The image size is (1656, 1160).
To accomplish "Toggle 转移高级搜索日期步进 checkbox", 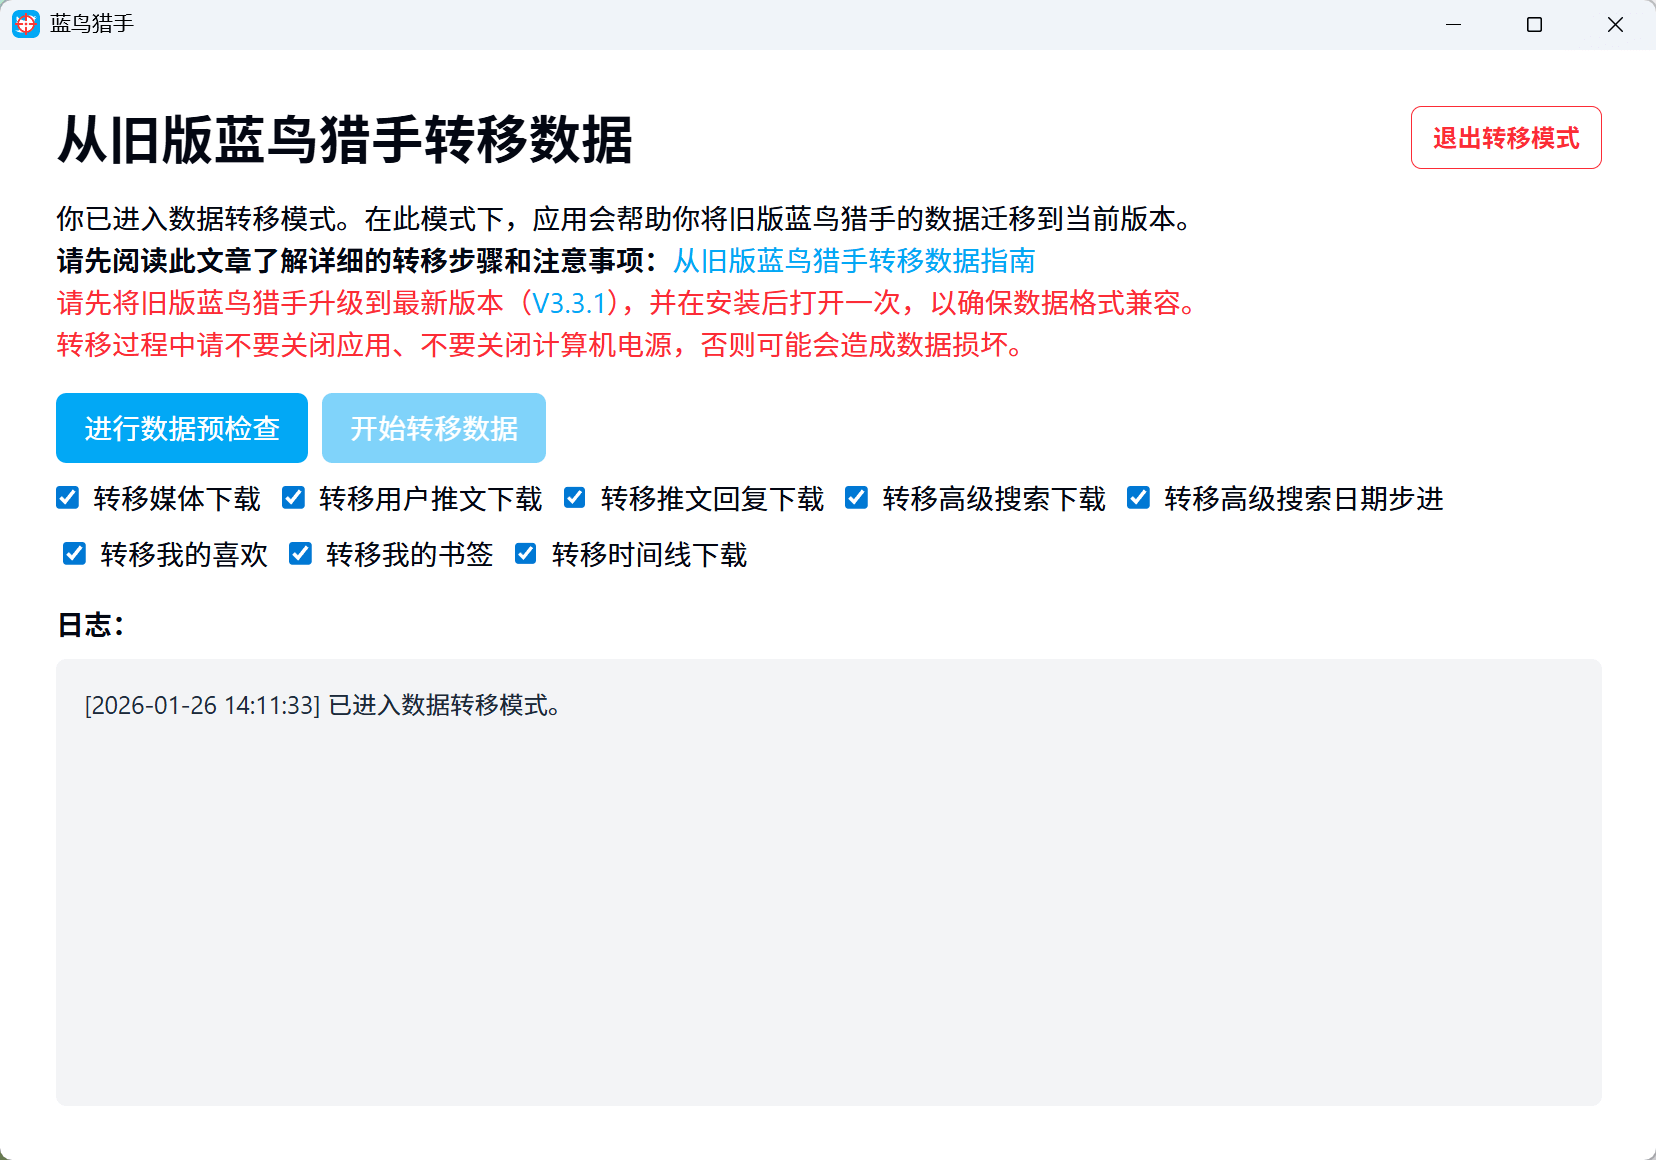I will tap(1139, 498).
